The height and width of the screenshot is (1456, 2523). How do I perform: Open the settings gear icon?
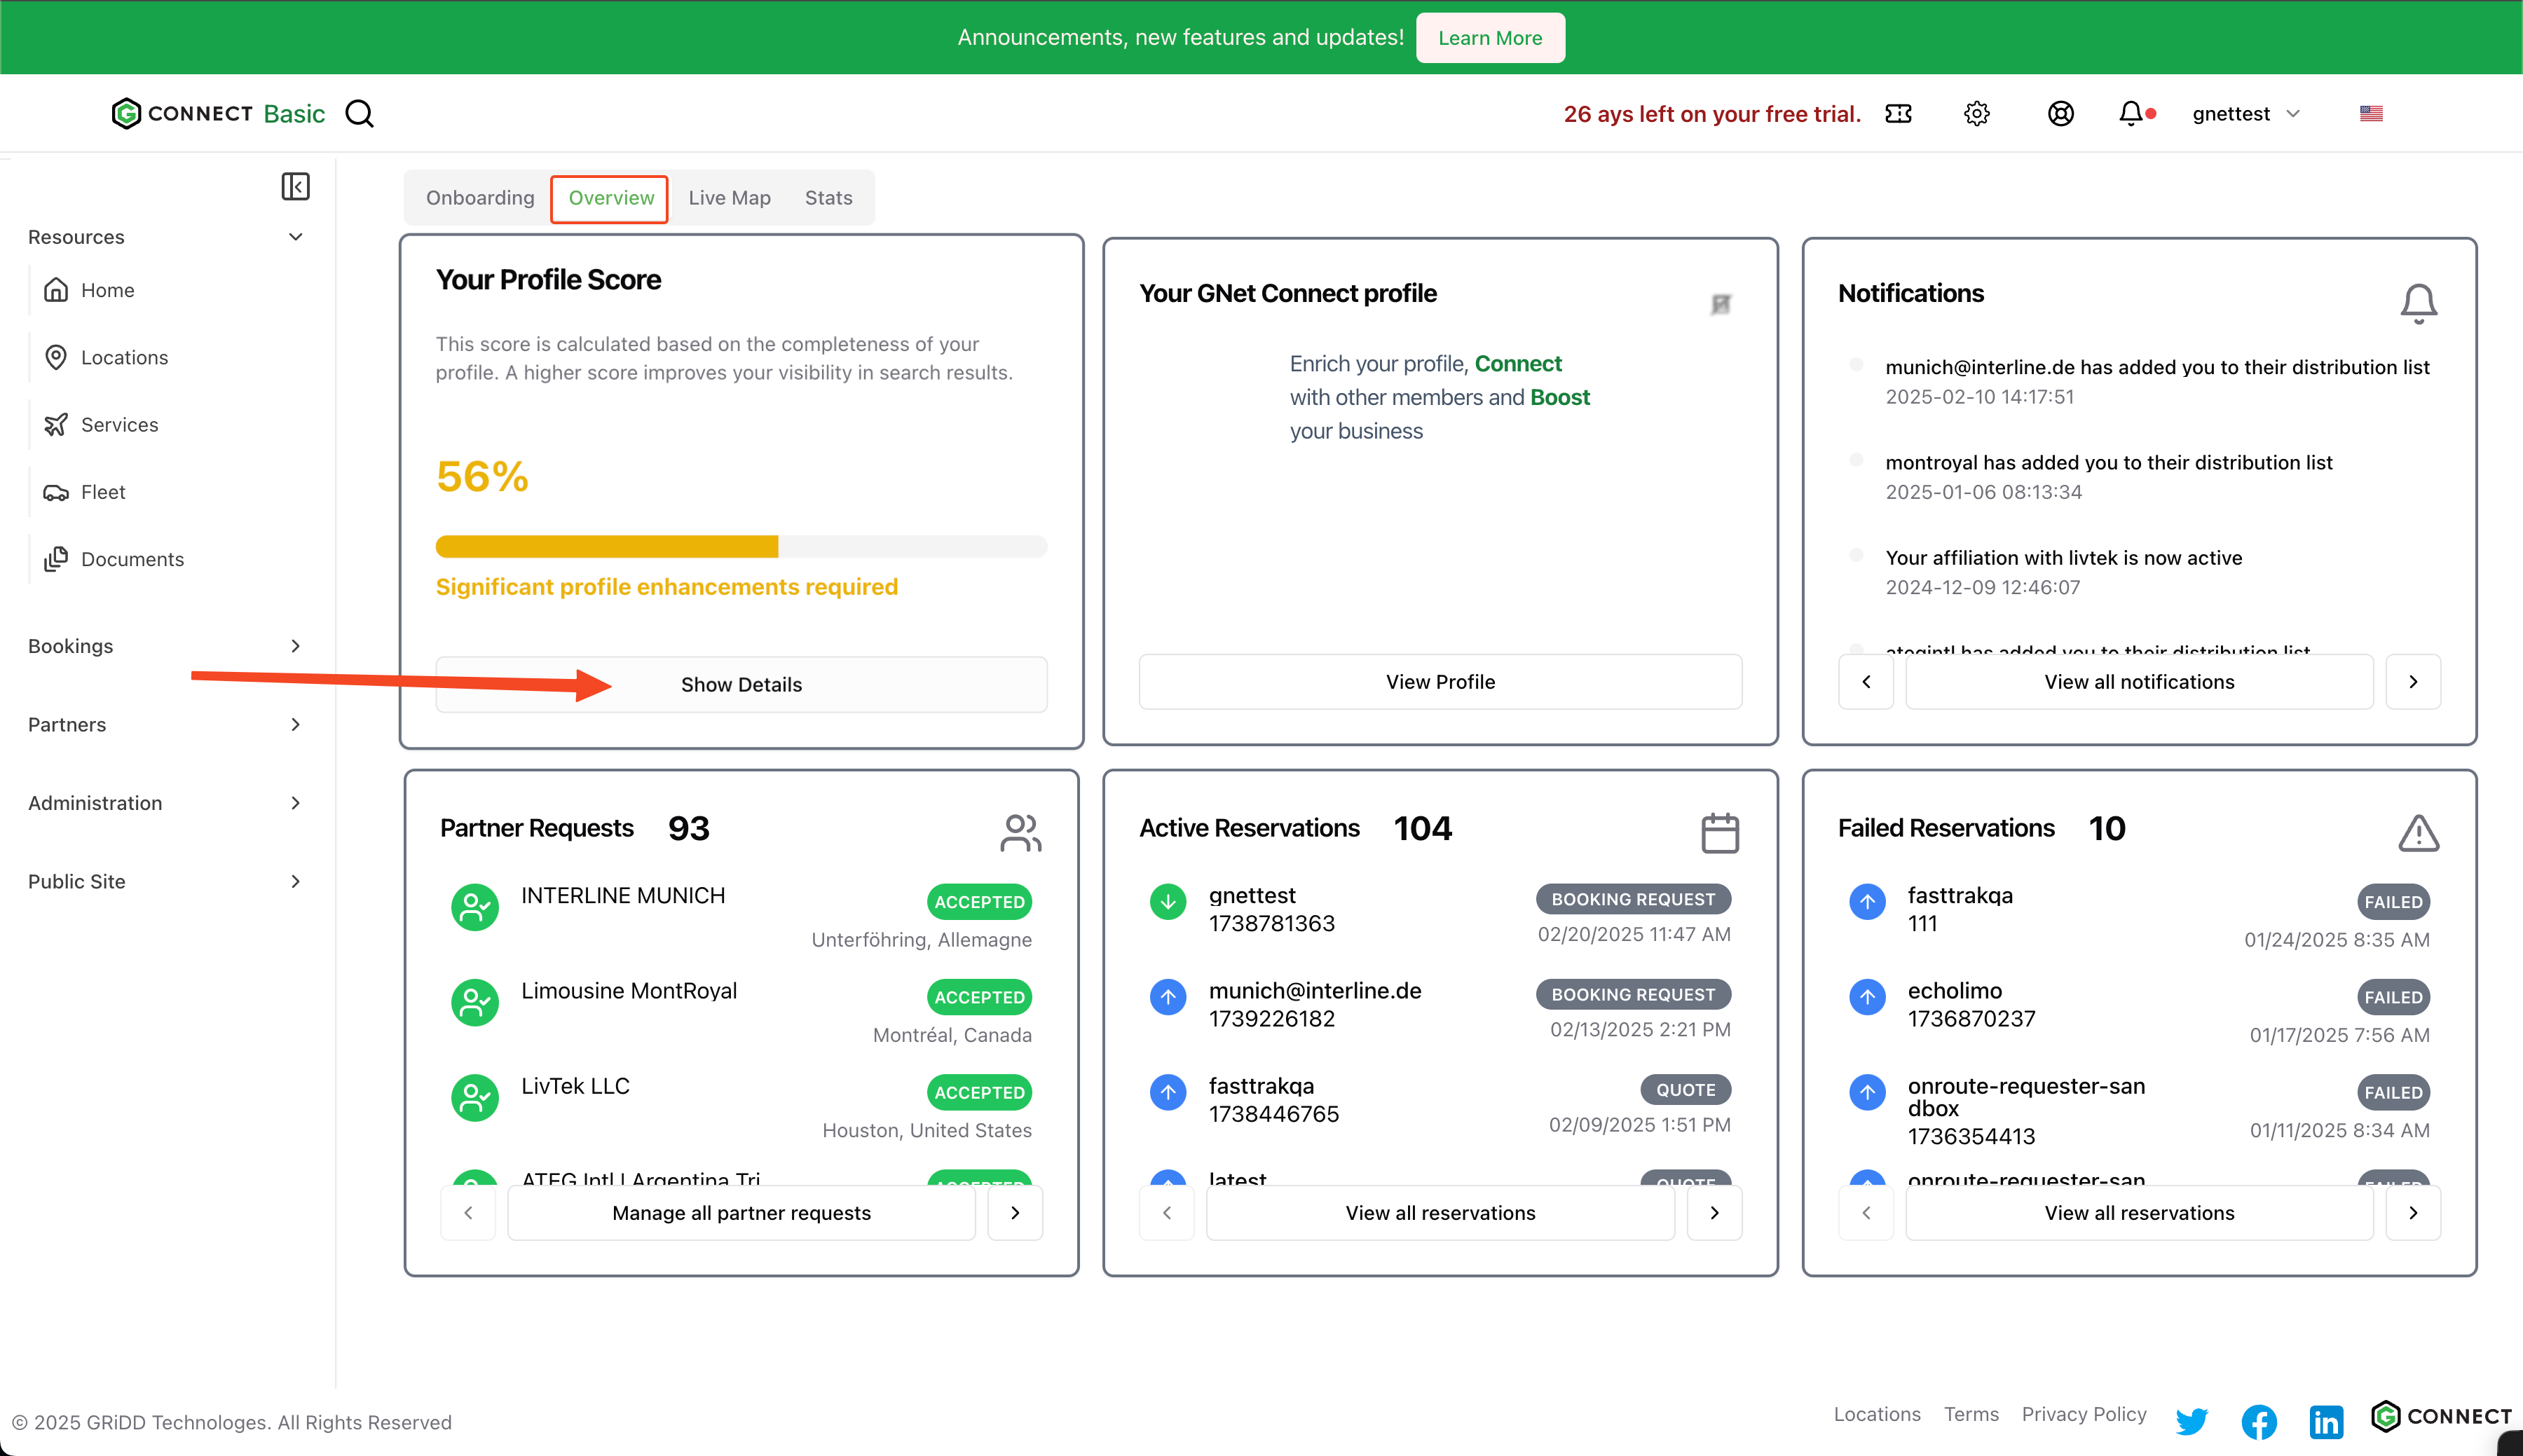click(1976, 114)
